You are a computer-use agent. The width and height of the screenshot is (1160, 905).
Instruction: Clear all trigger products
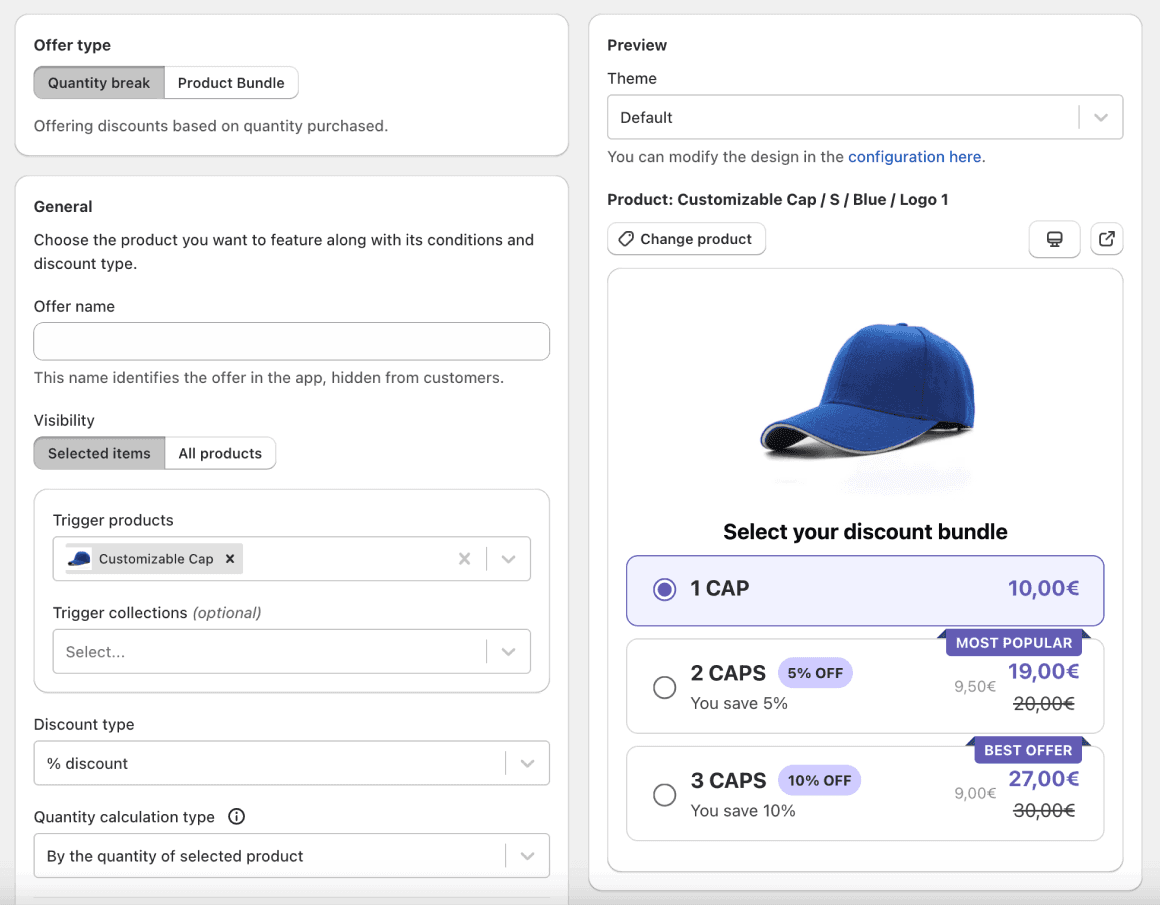[465, 559]
